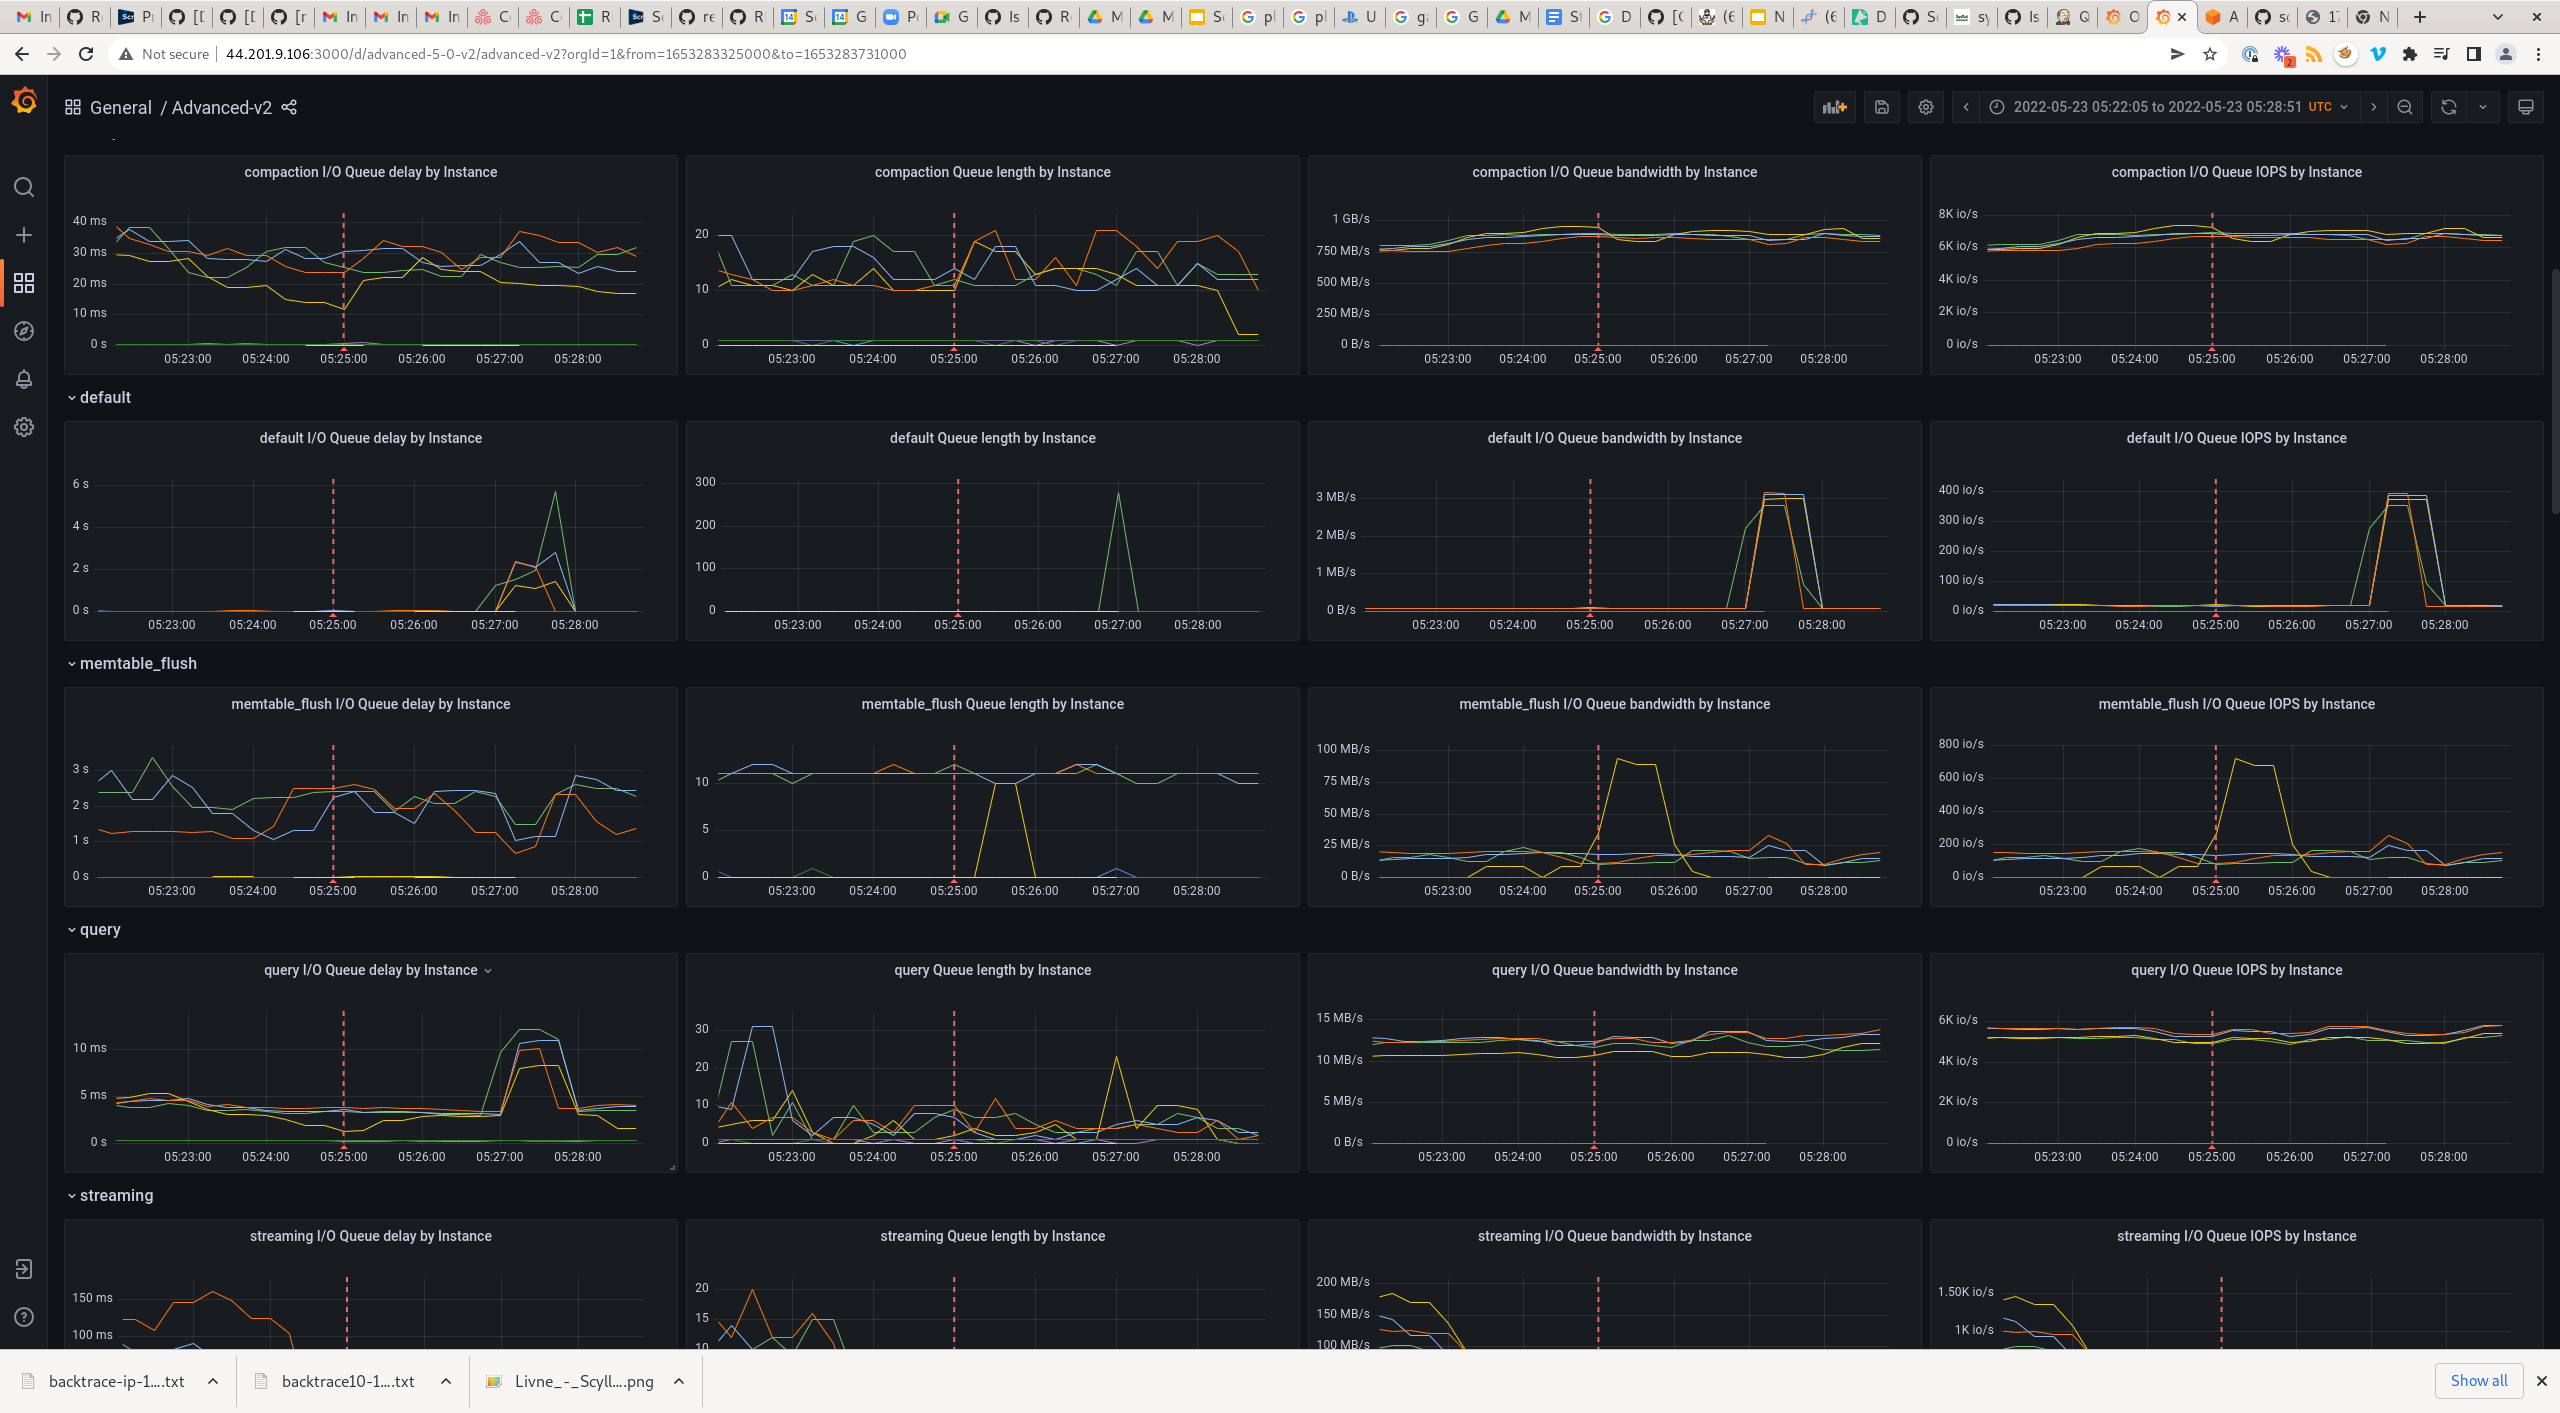Click the browser address bar URL
Screen dimensions: 2560x1413
coord(566,54)
